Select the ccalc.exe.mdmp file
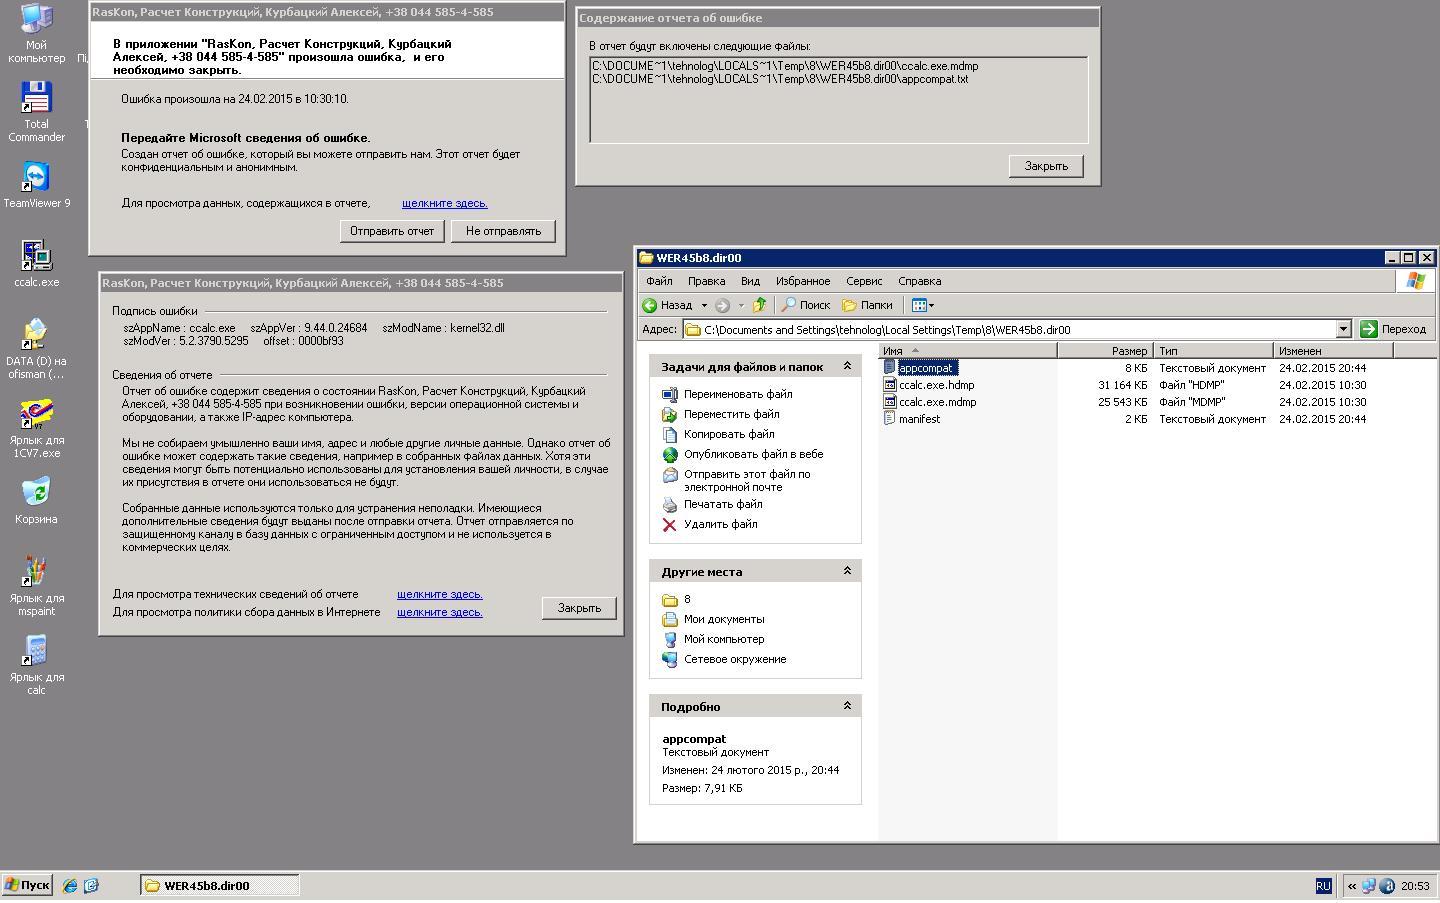Screen dimensions: 1440x903 930,402
